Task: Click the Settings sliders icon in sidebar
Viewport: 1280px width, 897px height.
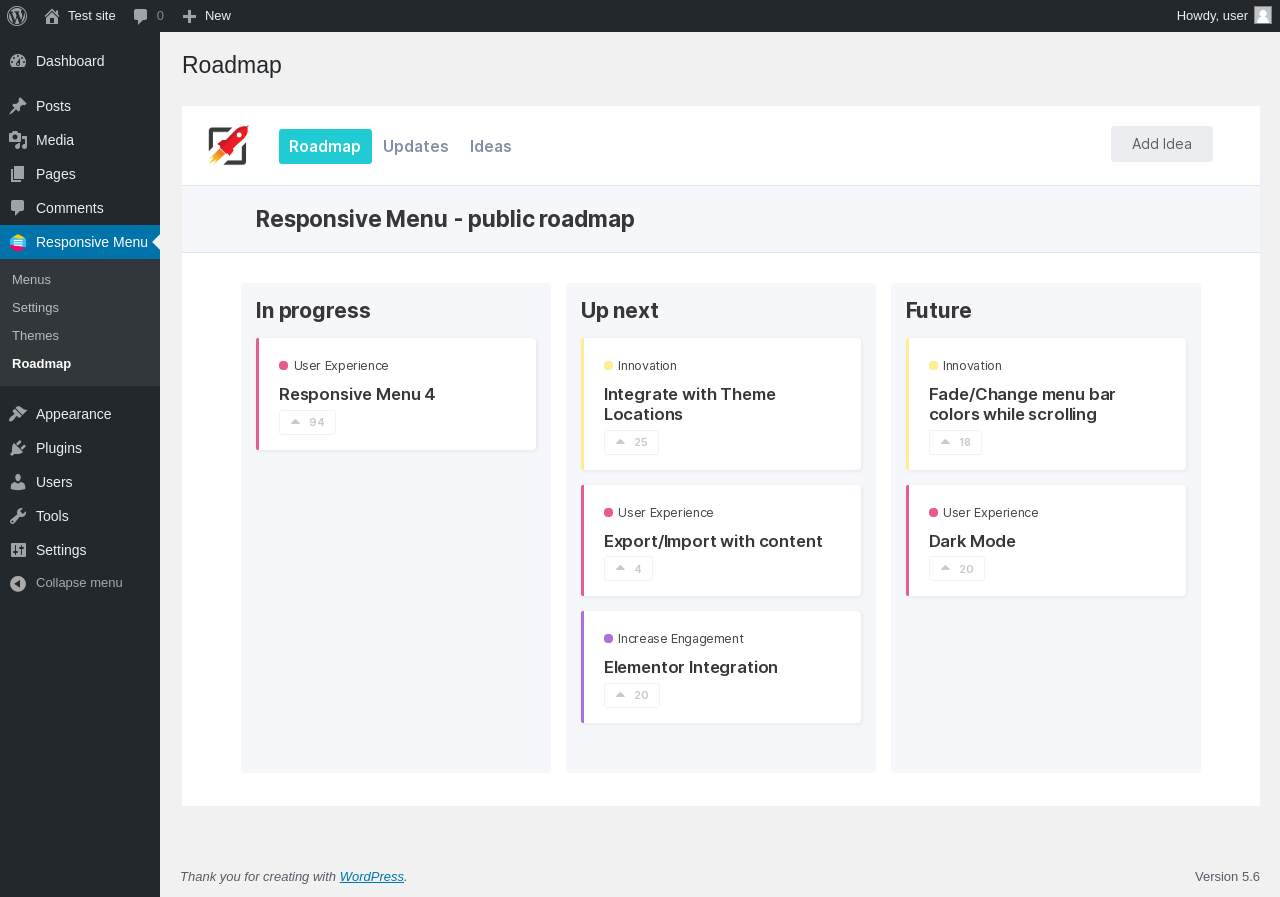Action: click(18, 550)
